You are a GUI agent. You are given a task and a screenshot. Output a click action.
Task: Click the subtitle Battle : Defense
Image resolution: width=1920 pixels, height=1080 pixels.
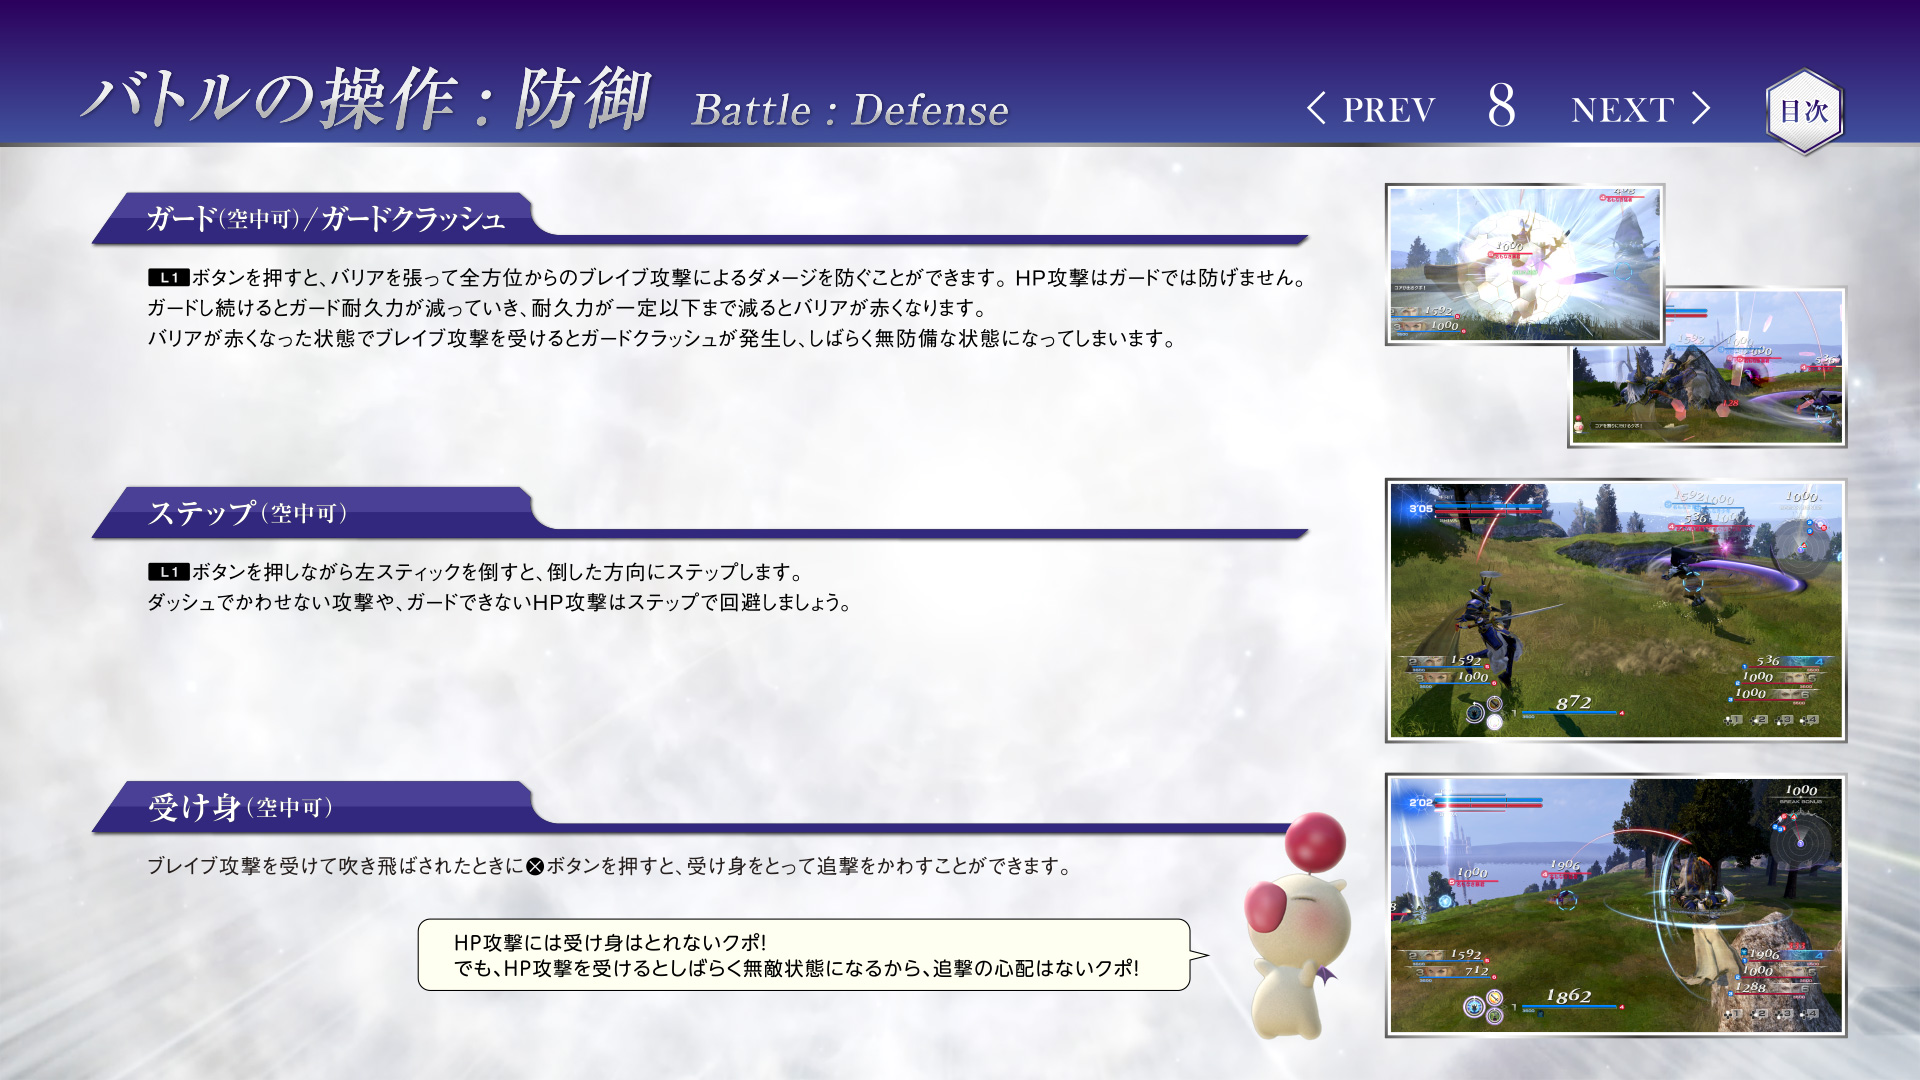tap(850, 110)
